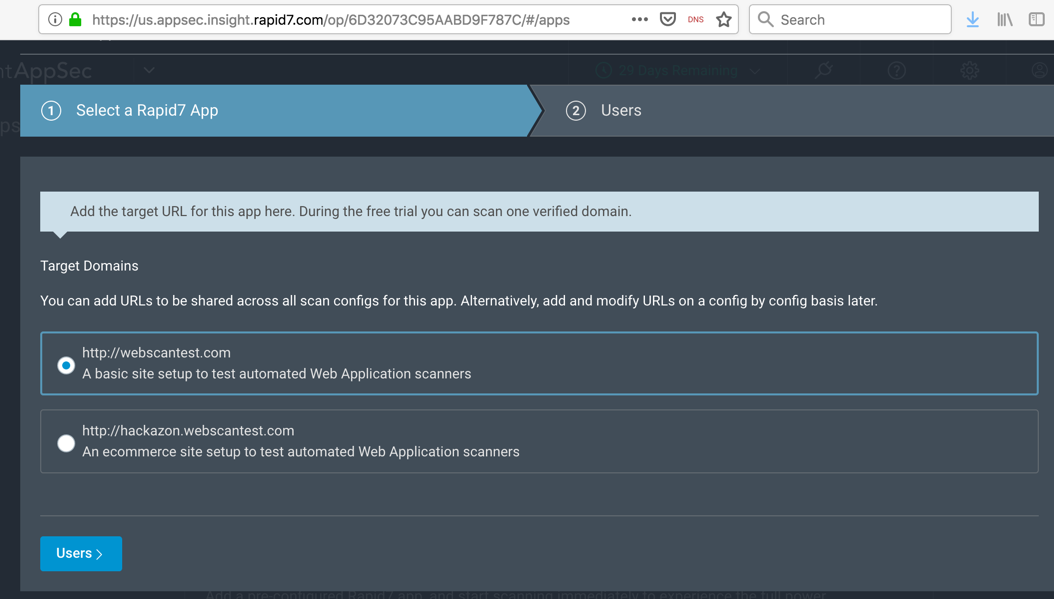Expand the InsightAppSec product dropdown chevron

tap(149, 71)
